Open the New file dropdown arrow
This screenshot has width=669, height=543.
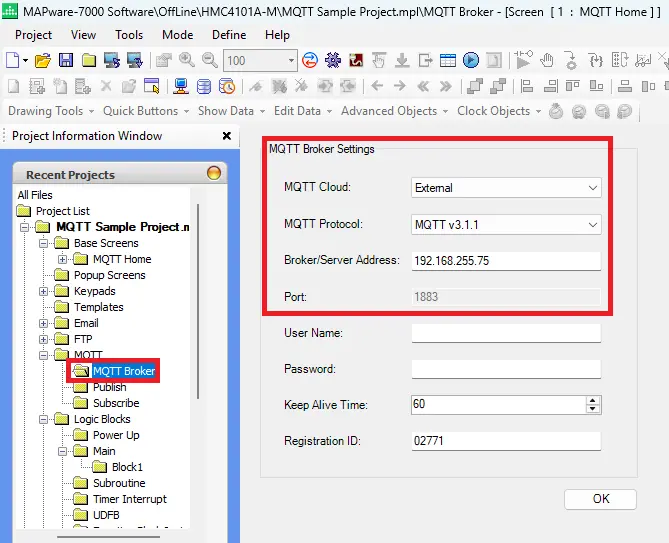click(26, 61)
